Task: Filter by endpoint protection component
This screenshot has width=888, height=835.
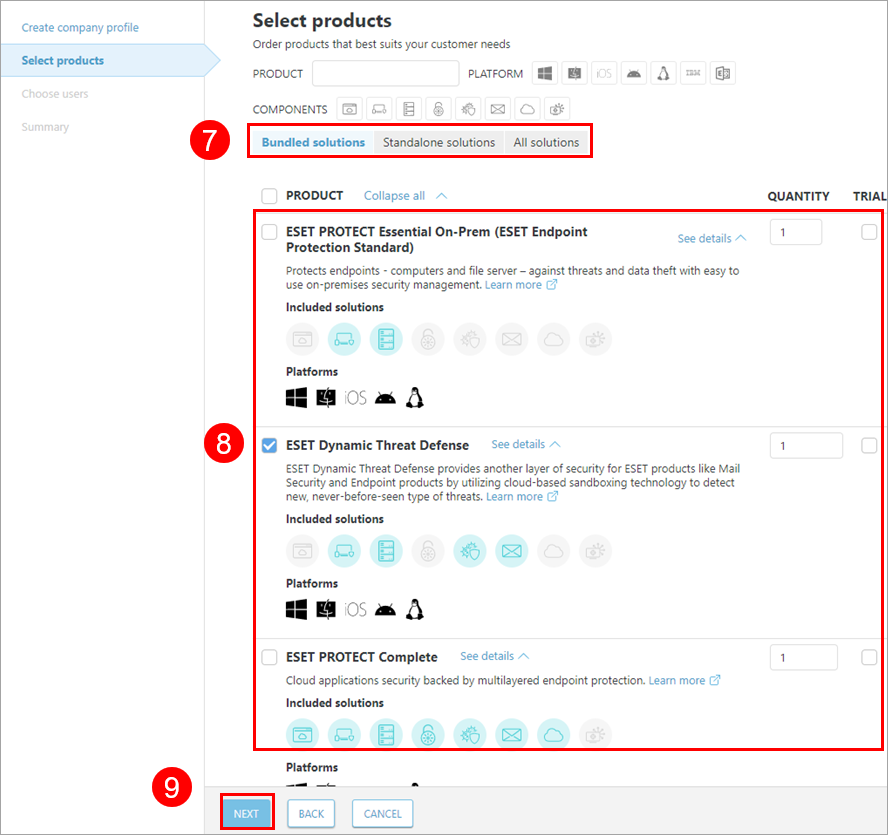Action: 379,109
